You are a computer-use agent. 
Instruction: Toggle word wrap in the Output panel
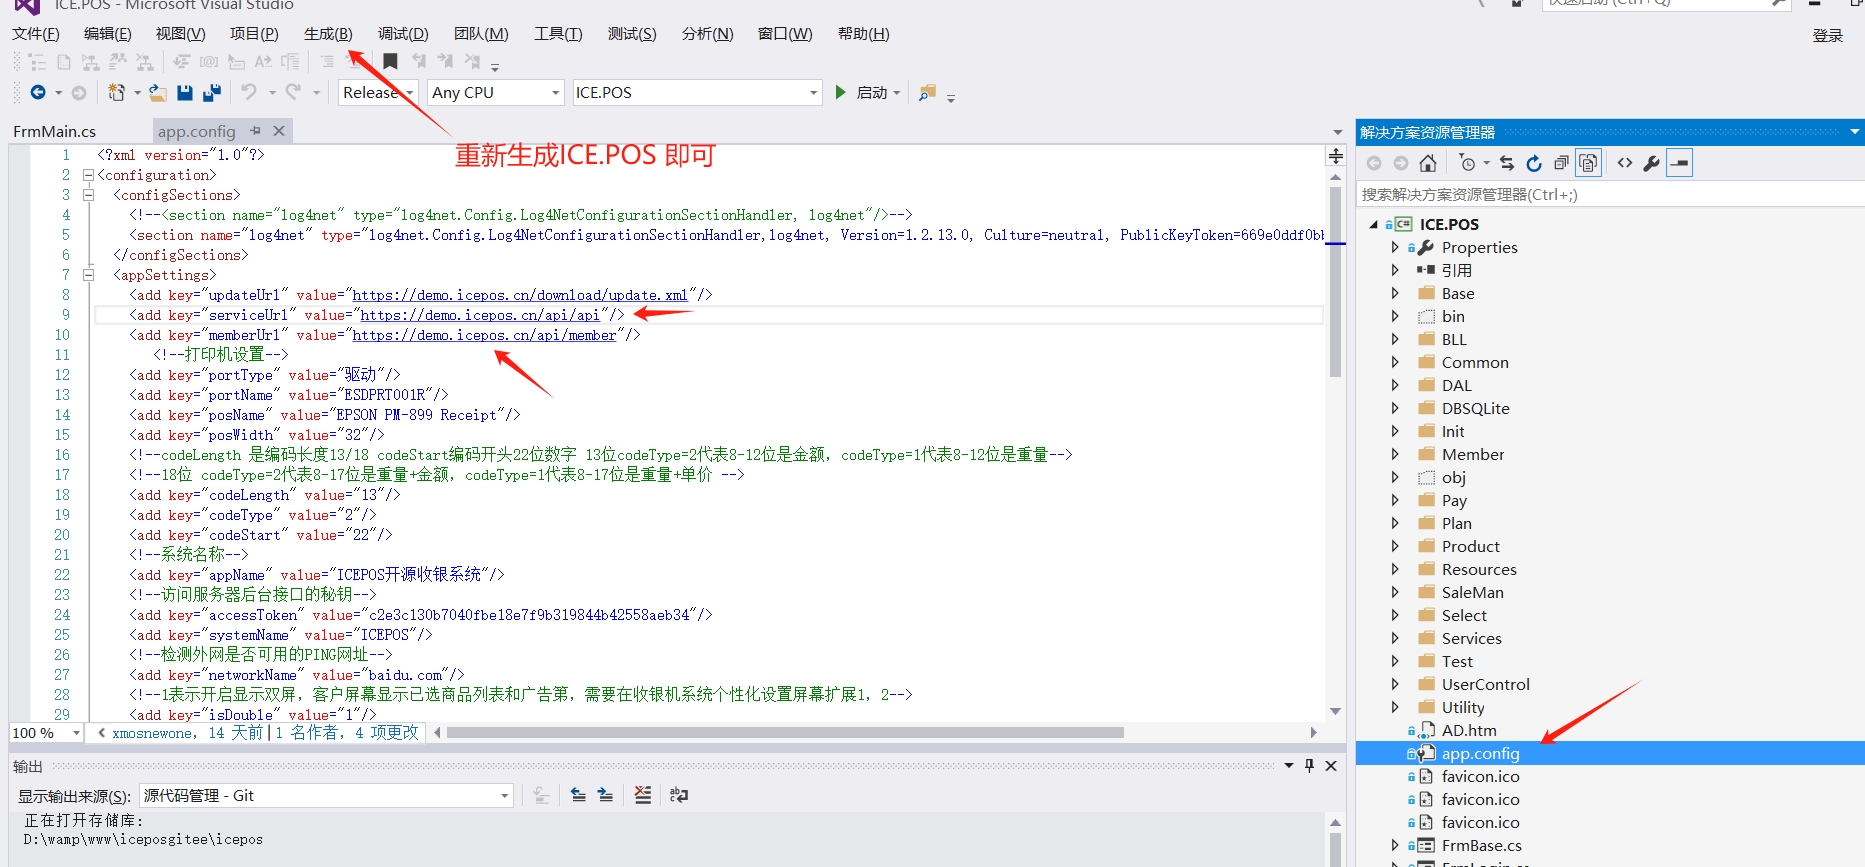(x=679, y=795)
